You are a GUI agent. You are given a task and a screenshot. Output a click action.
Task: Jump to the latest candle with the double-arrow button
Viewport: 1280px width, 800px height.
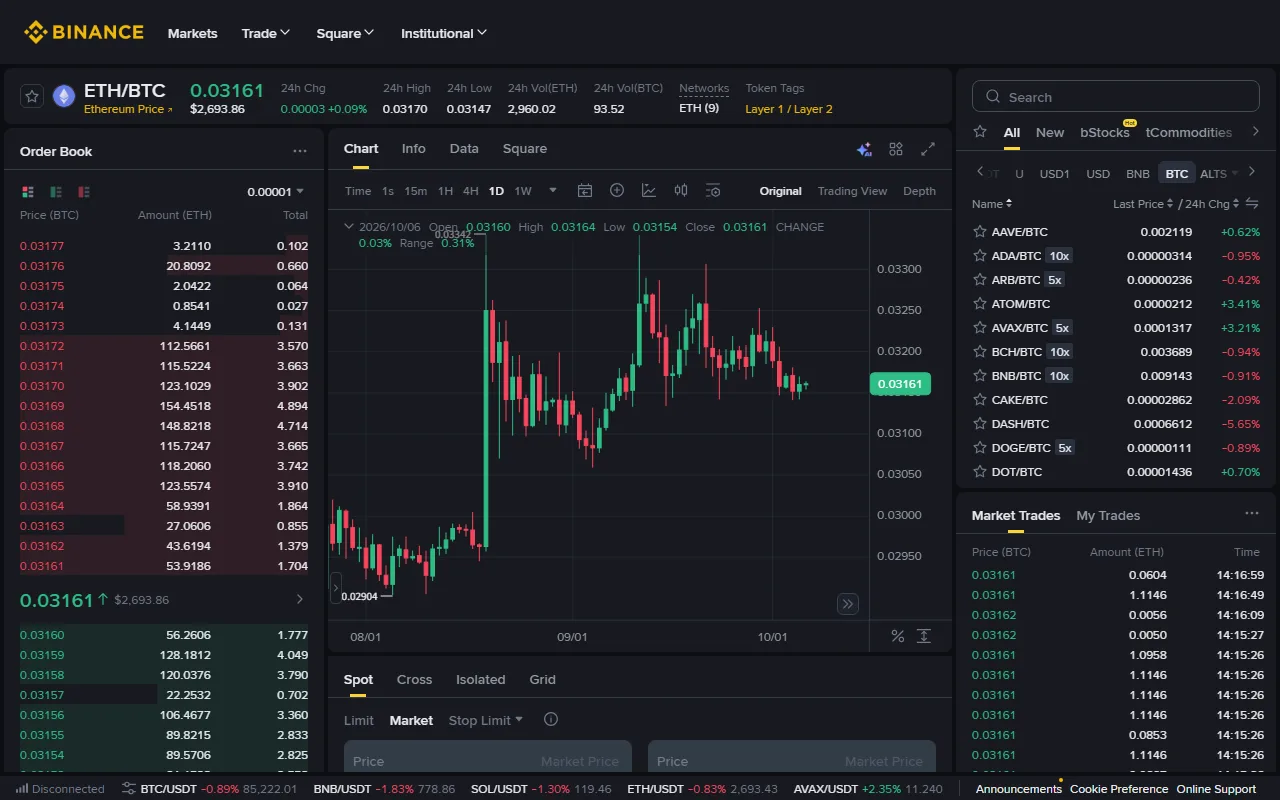point(848,603)
